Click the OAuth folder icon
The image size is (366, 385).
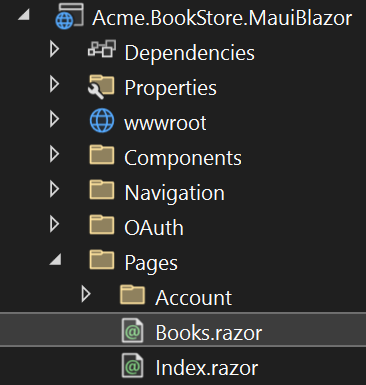pos(102,225)
